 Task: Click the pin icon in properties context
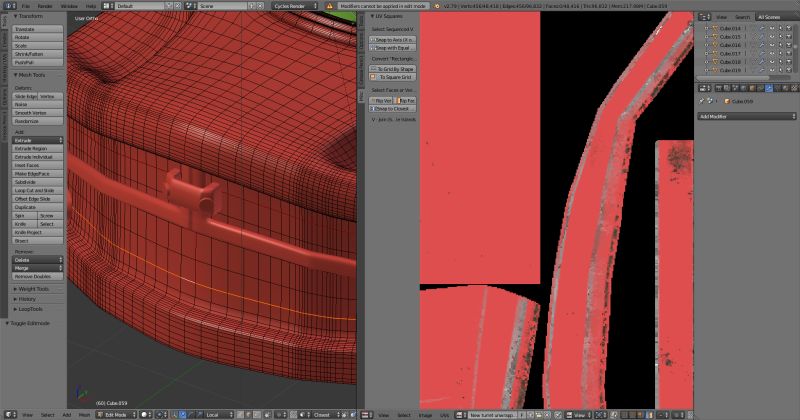(x=702, y=101)
